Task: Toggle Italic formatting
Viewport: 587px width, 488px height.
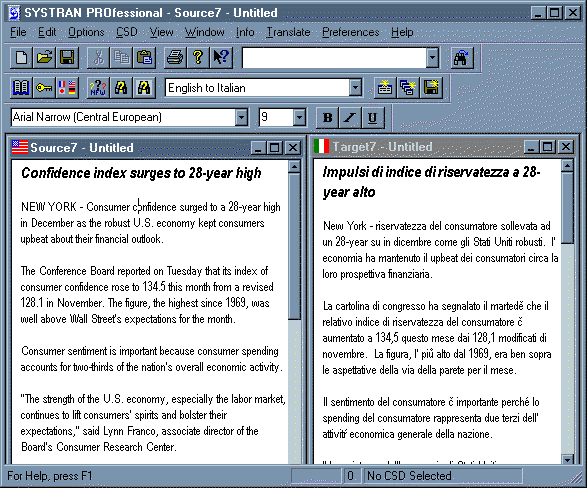Action: coord(350,118)
